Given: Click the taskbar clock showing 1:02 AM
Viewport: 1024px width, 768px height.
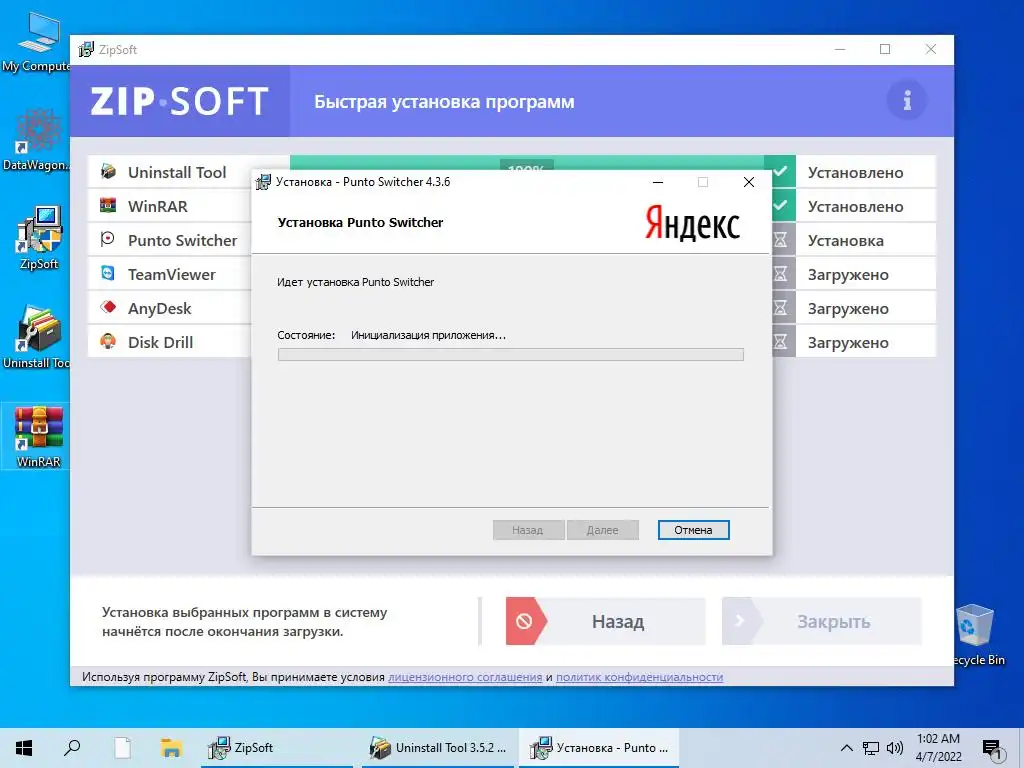Looking at the screenshot, I should tap(938, 748).
